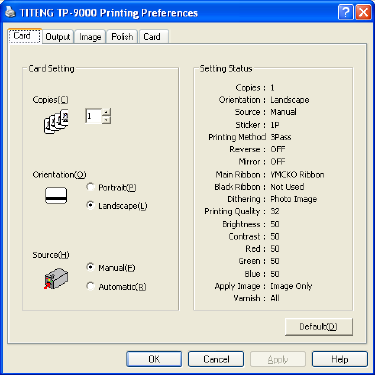
Task: Decrease copies with the down spinner arrow
Action: coord(106,120)
